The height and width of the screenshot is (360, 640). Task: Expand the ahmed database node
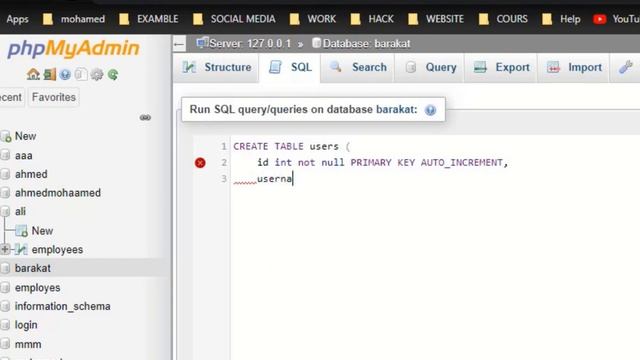point(5,174)
